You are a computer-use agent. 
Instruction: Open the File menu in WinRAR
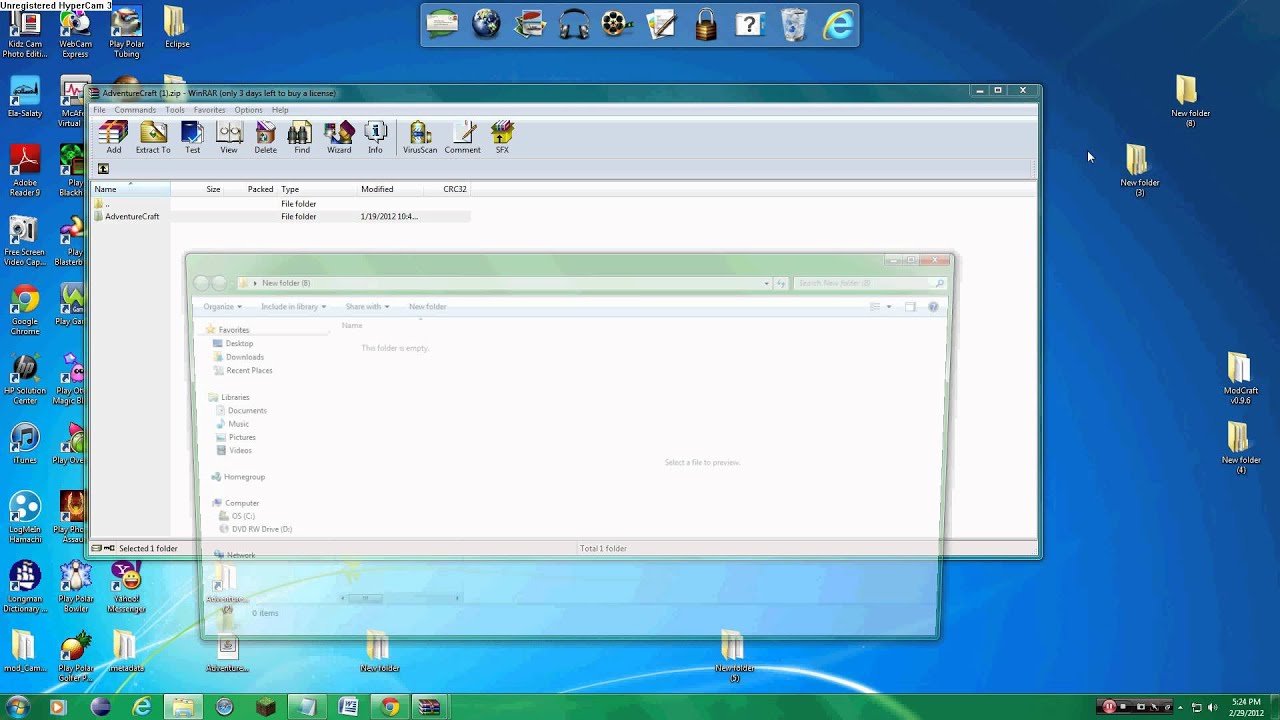coord(99,110)
